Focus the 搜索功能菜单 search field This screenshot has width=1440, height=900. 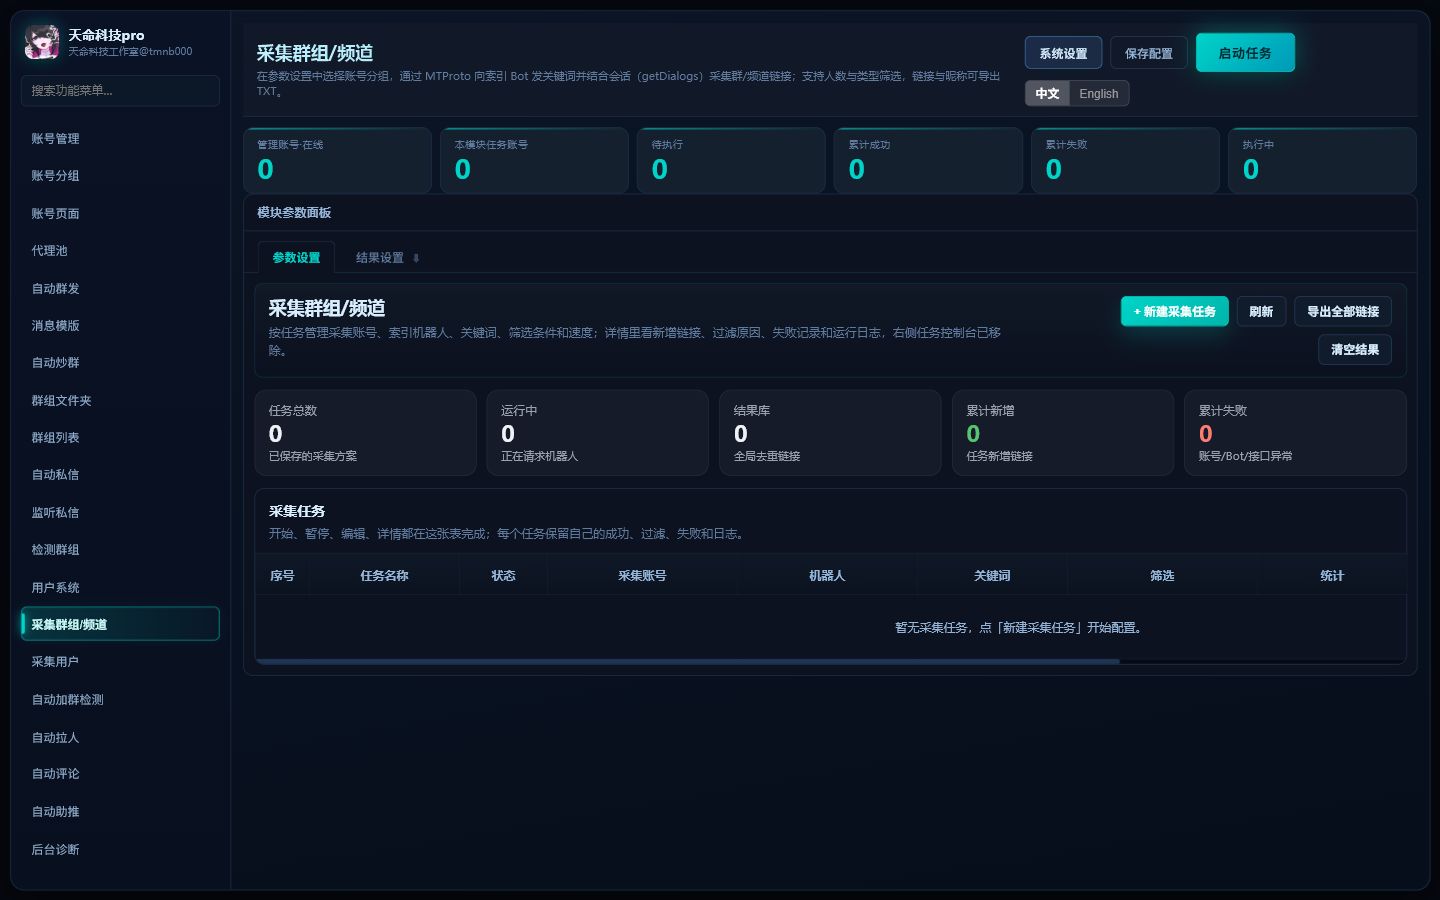tap(120, 90)
